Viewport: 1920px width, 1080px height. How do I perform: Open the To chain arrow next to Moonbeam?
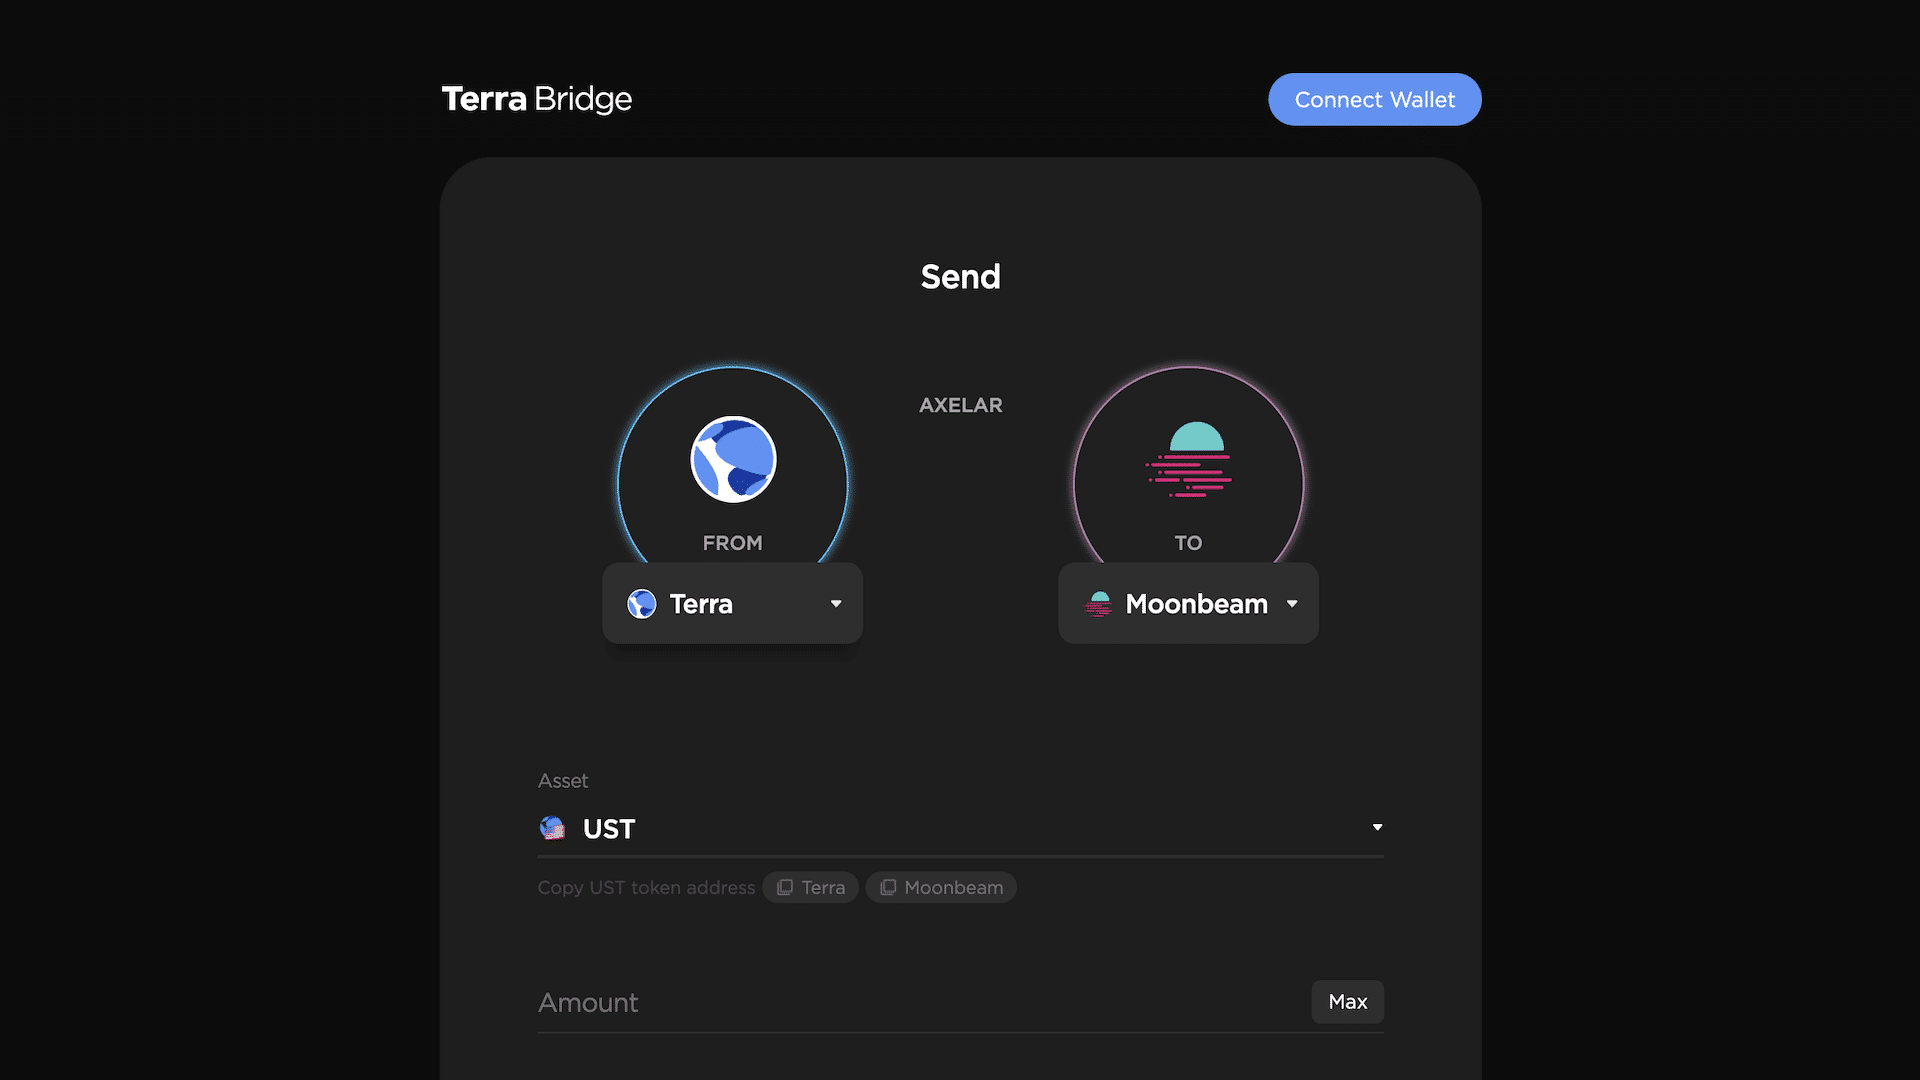1292,604
